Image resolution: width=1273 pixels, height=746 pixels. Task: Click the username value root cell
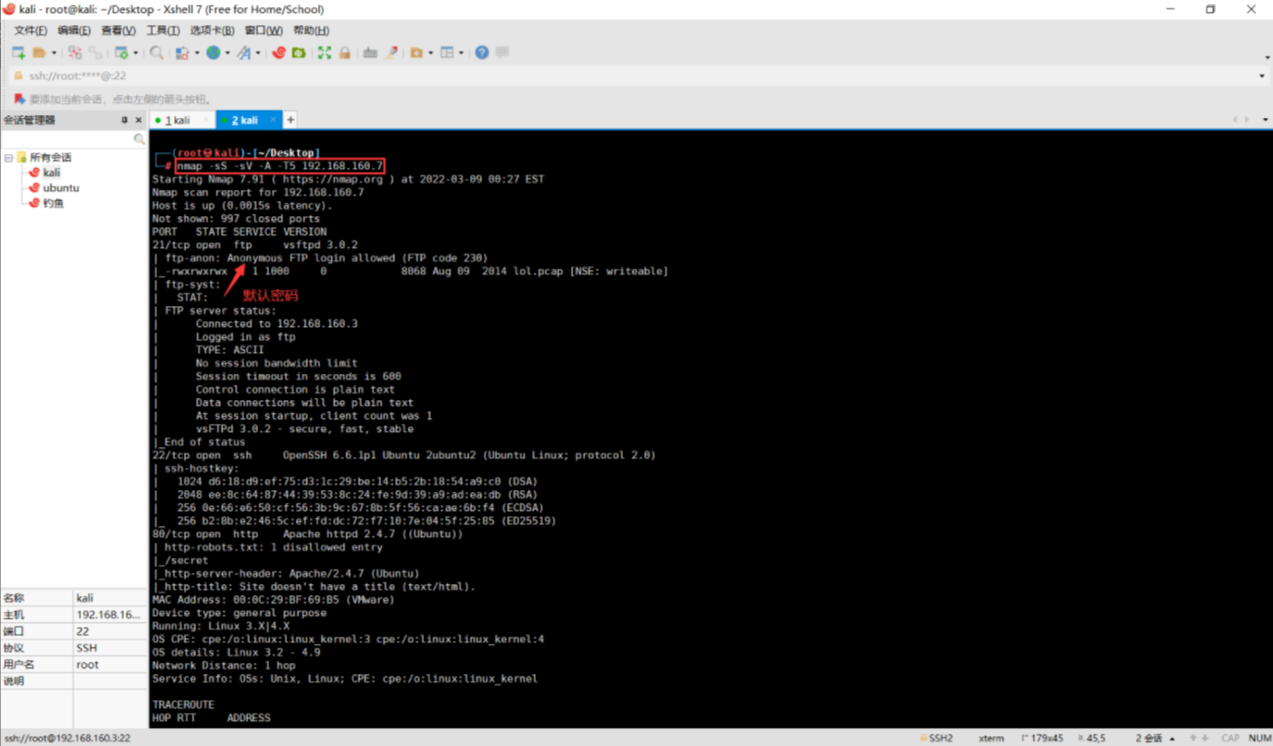point(110,664)
